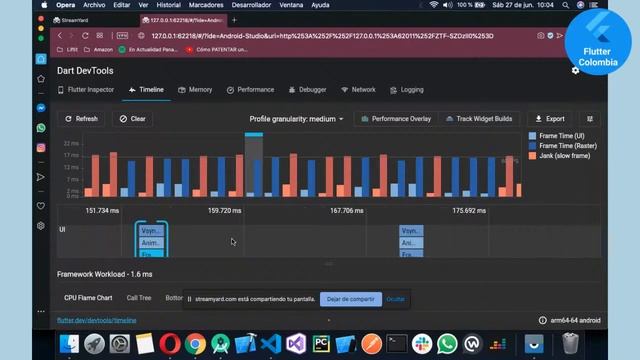Switch to the Debugger tab
Screen dimensions: 640x360
307,90
